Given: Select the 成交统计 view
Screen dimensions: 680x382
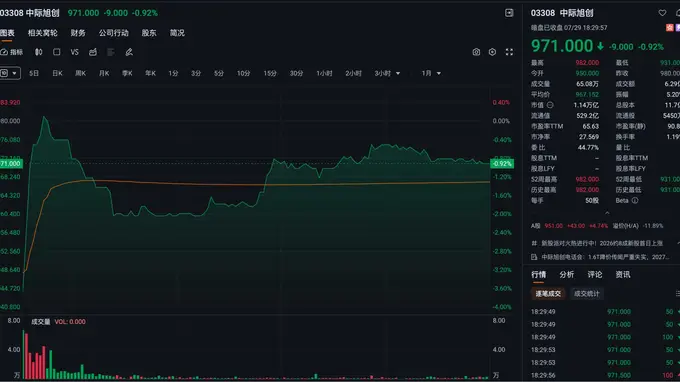Looking at the screenshot, I should pos(586,294).
